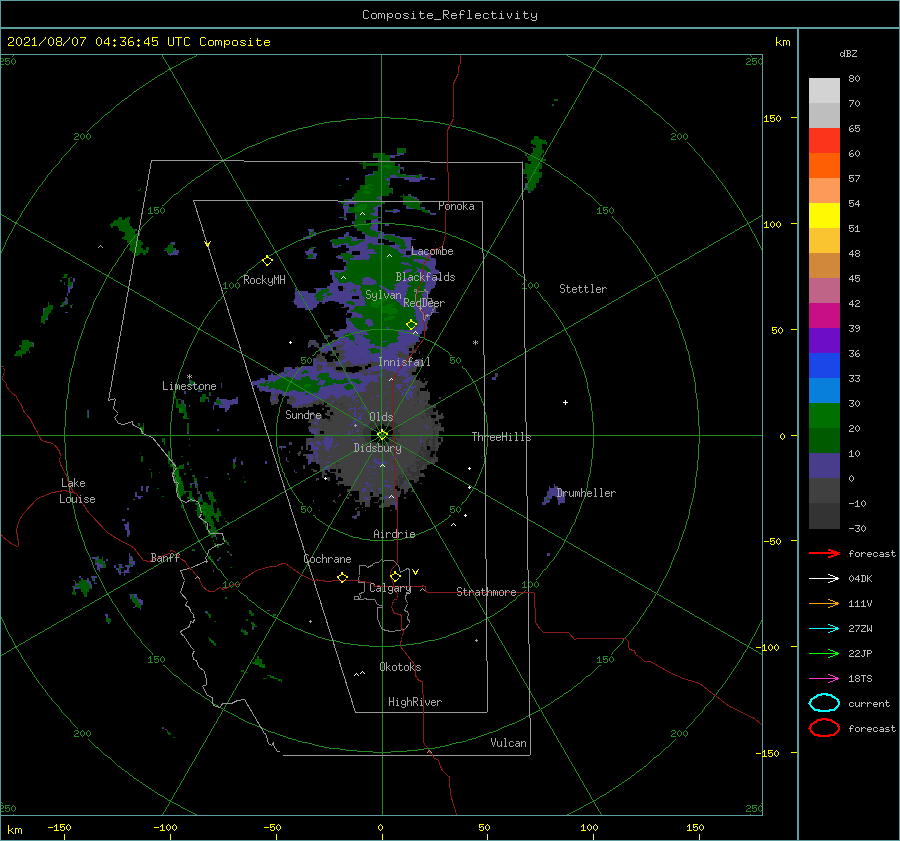
Task: Click the white asterisk above Limestone label
Action: [189, 377]
